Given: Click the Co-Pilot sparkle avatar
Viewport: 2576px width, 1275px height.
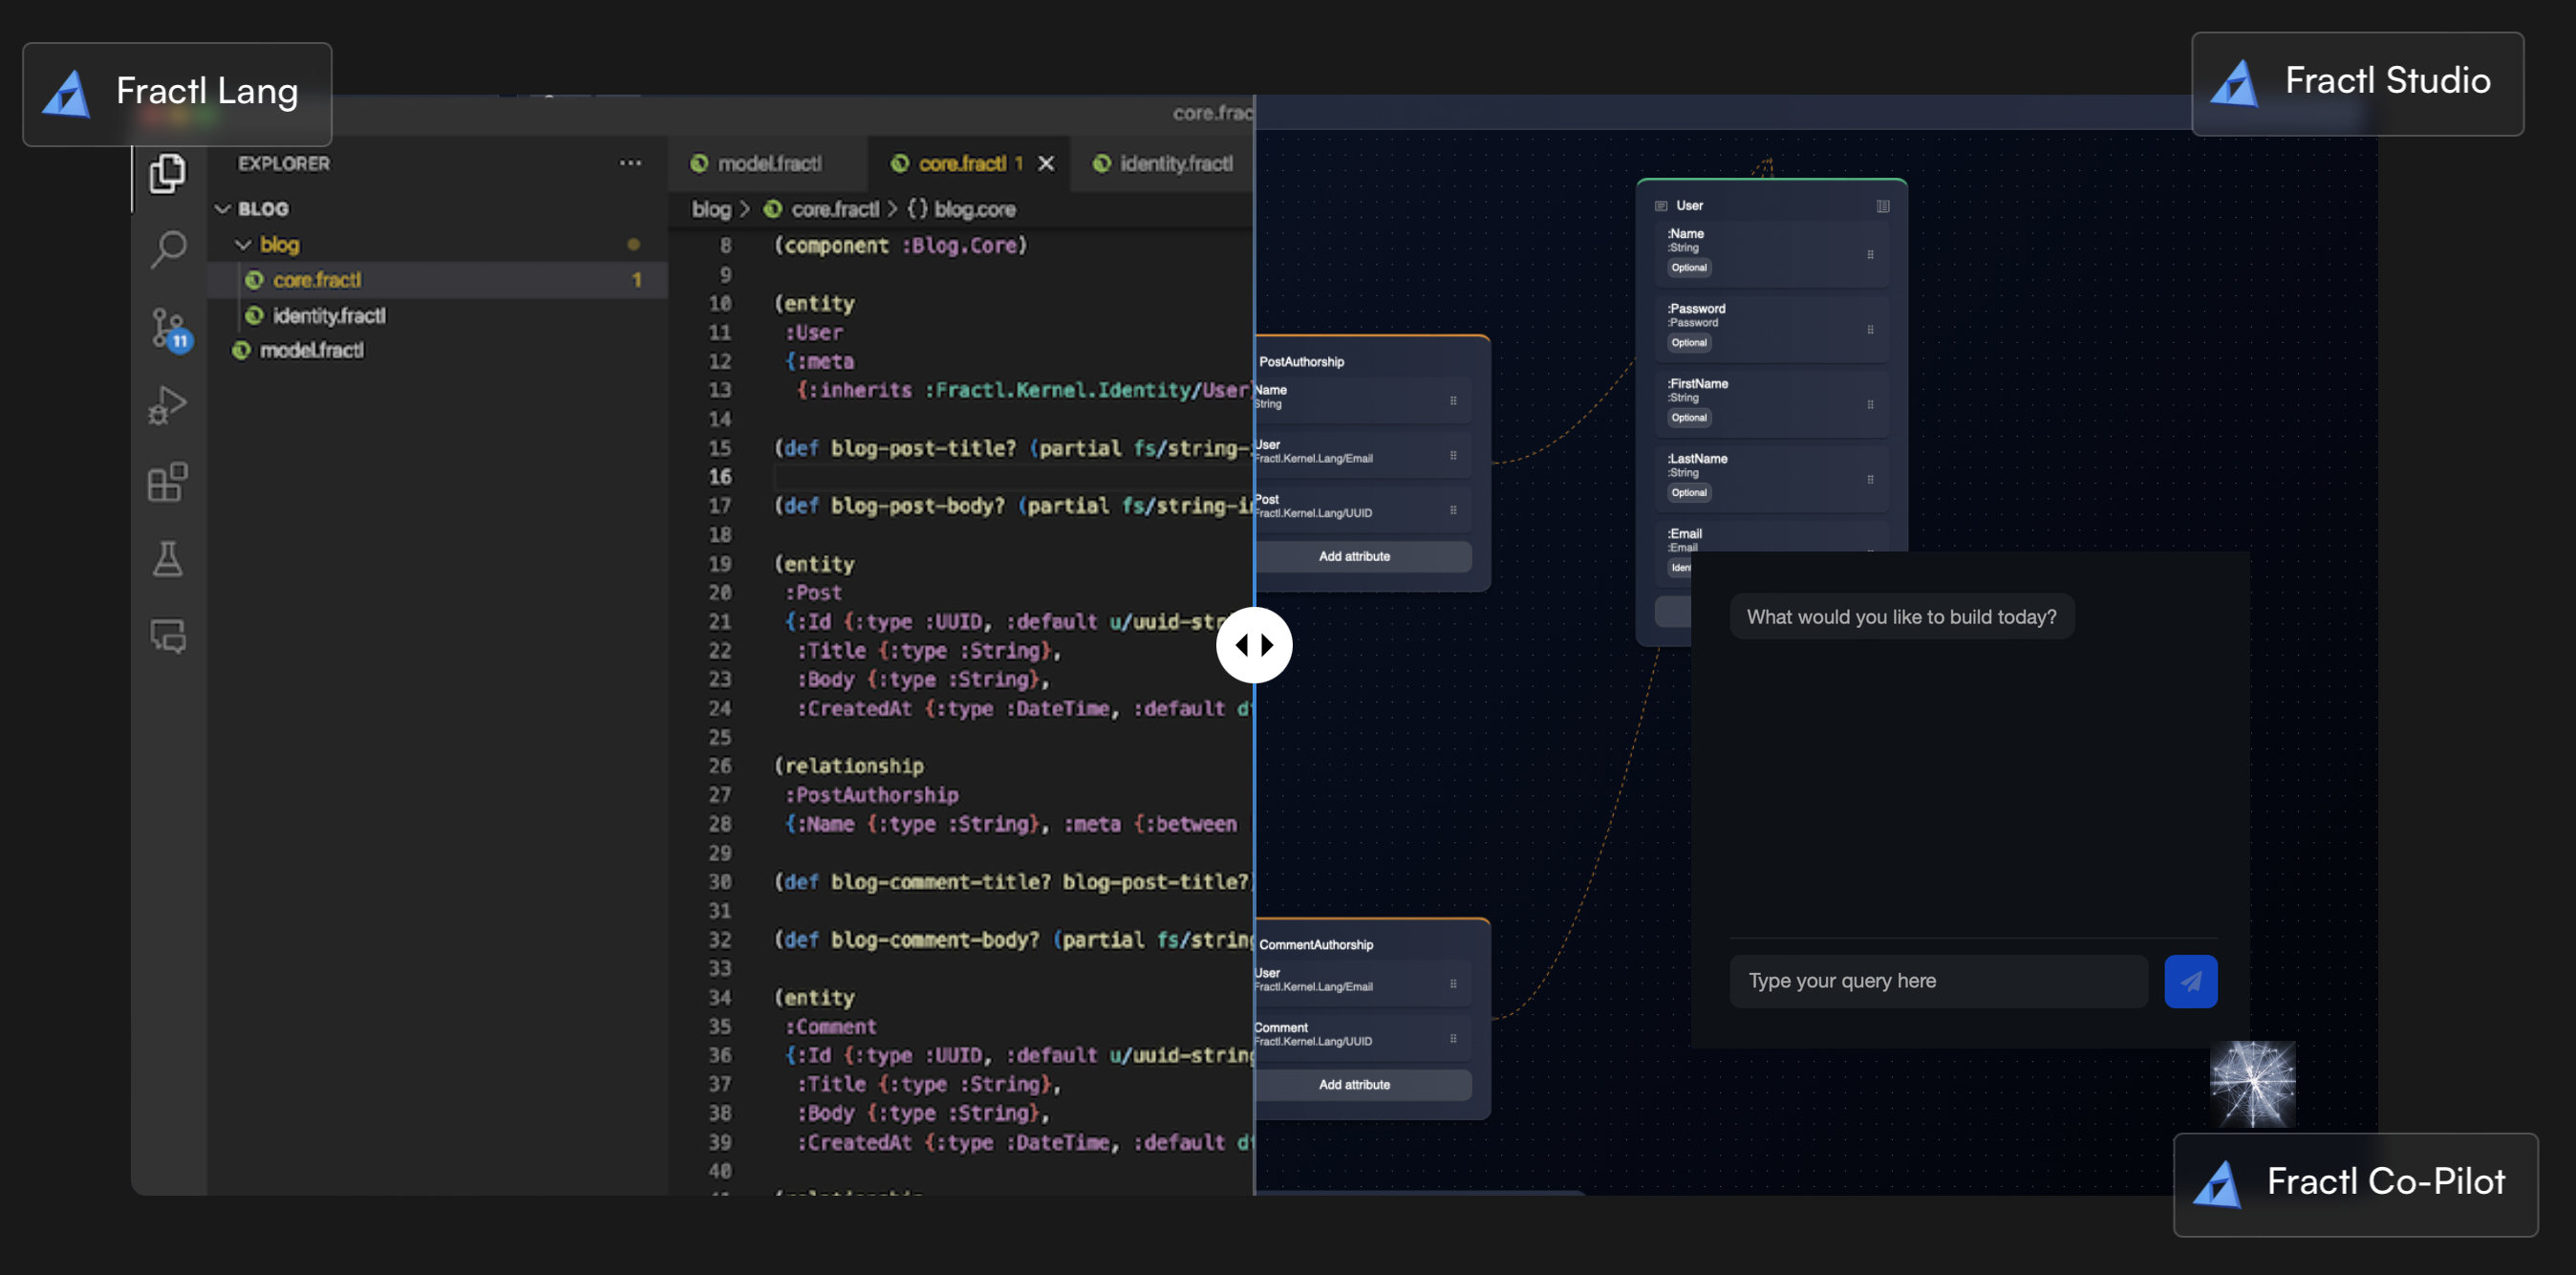Looking at the screenshot, I should (2252, 1084).
